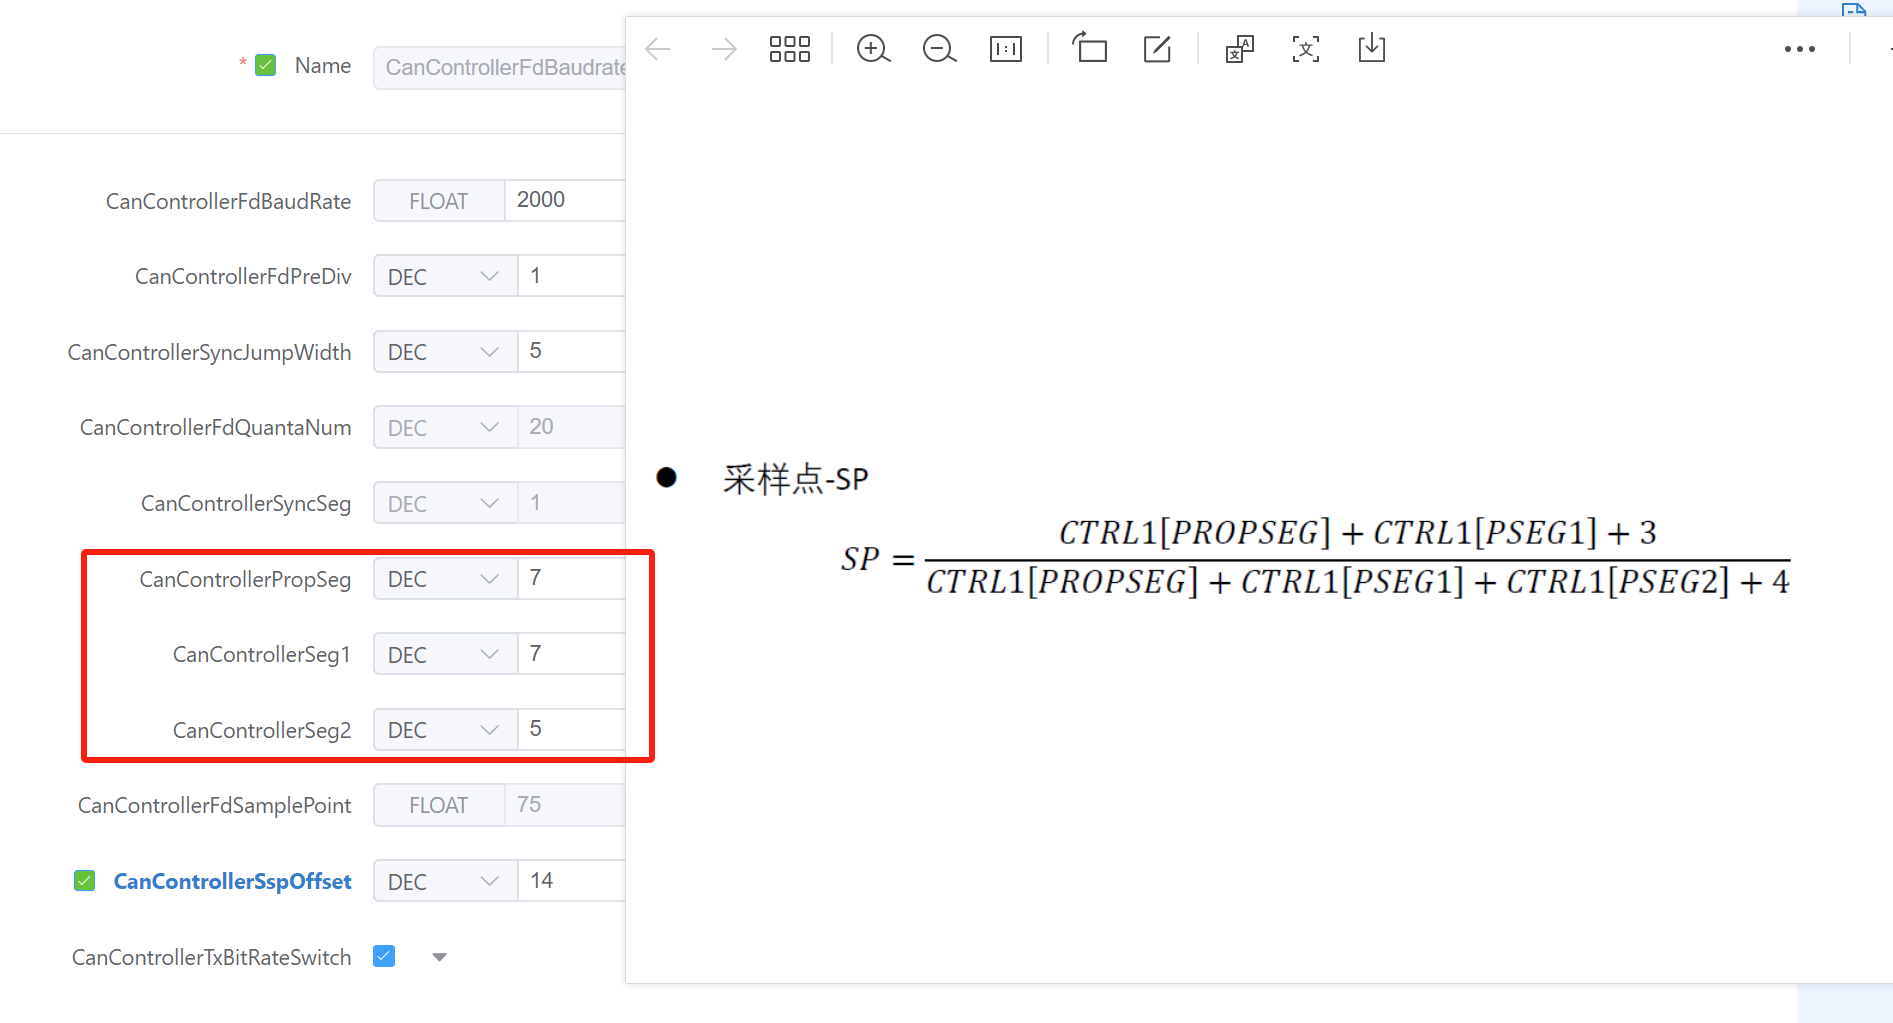
Task: Click the CanControllerTxBitRateSwitch label
Action: click(x=211, y=957)
